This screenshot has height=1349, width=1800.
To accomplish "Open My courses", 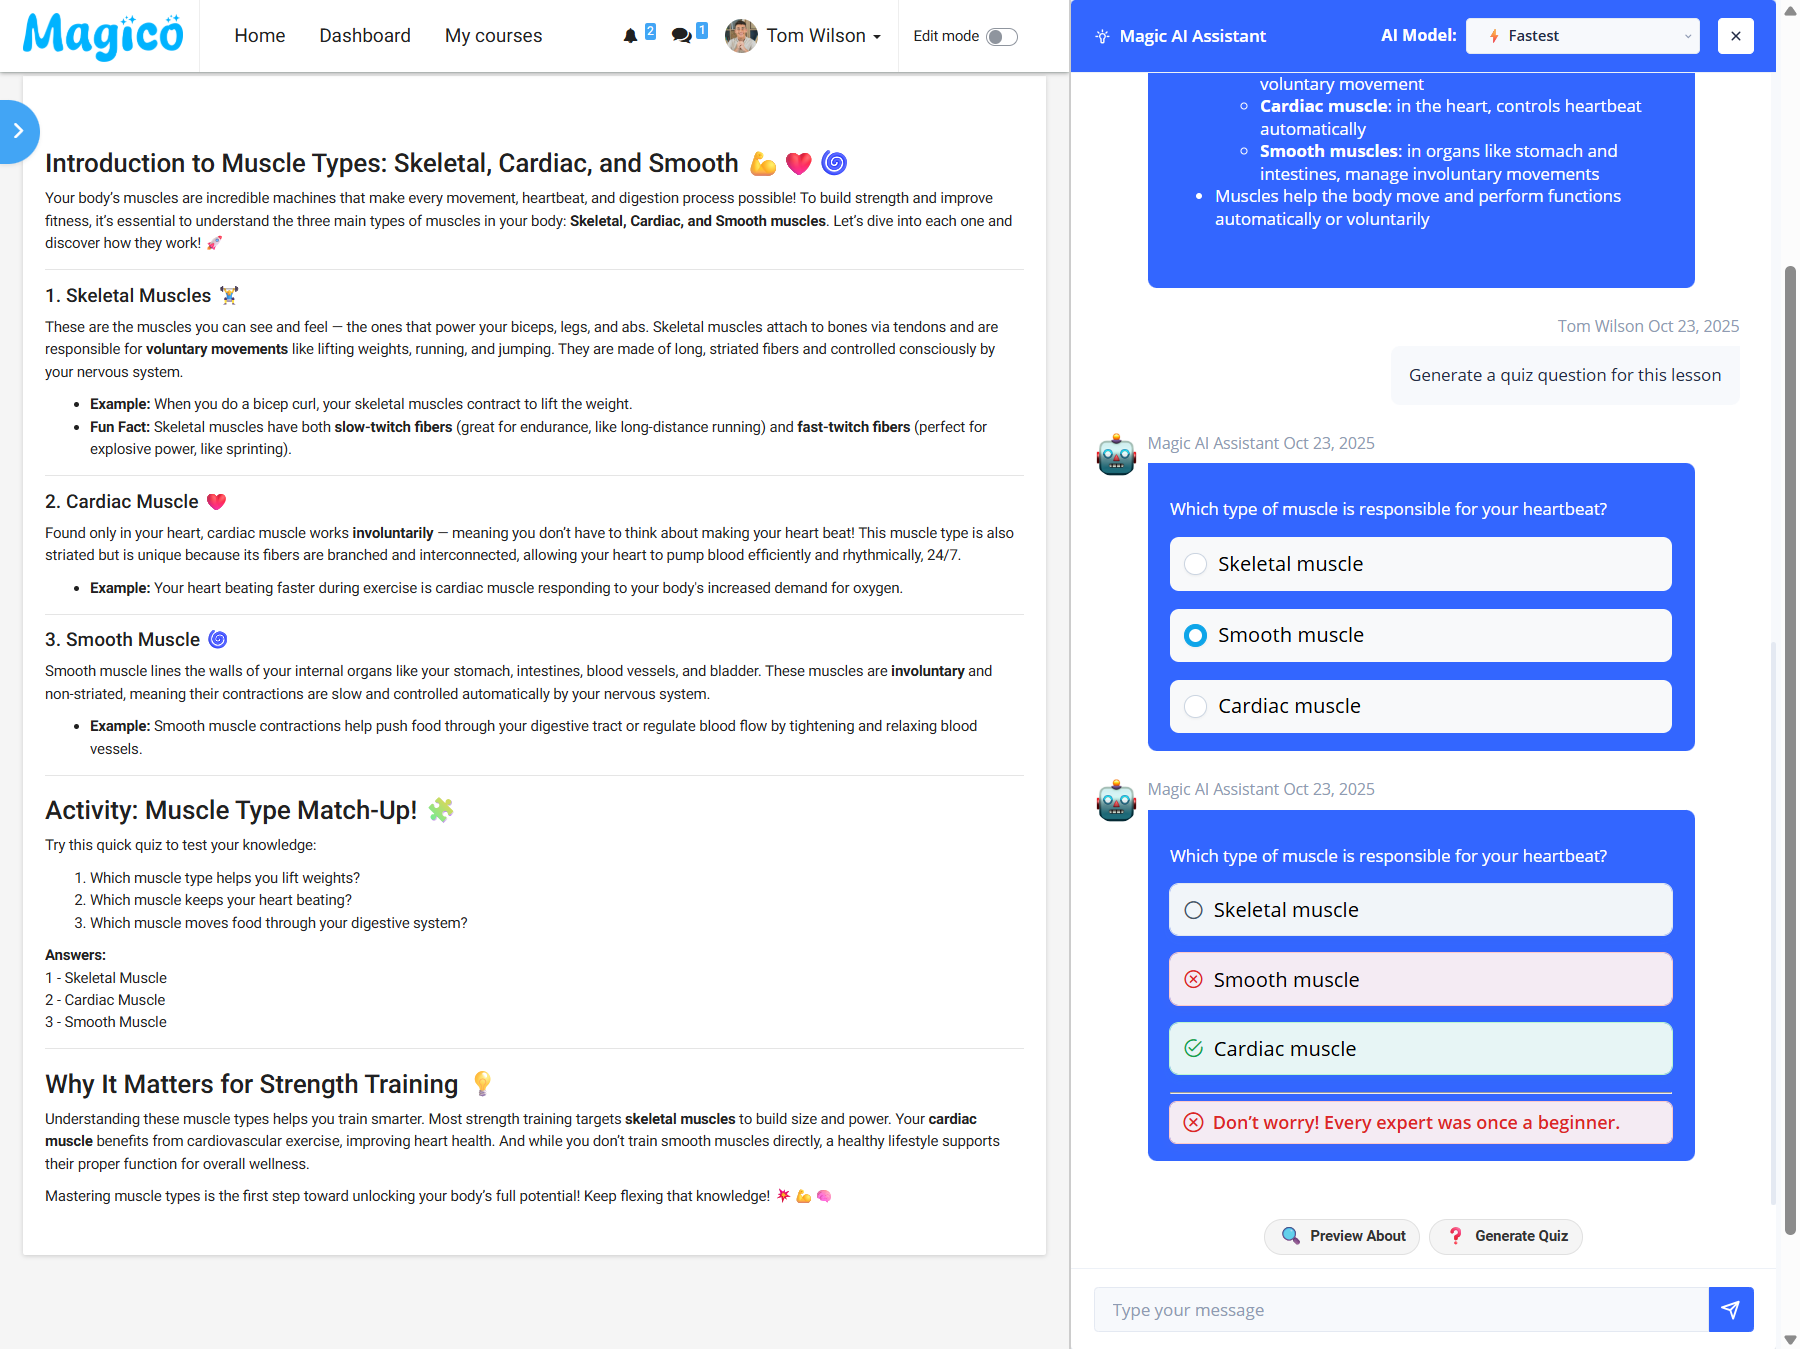I will point(492,35).
